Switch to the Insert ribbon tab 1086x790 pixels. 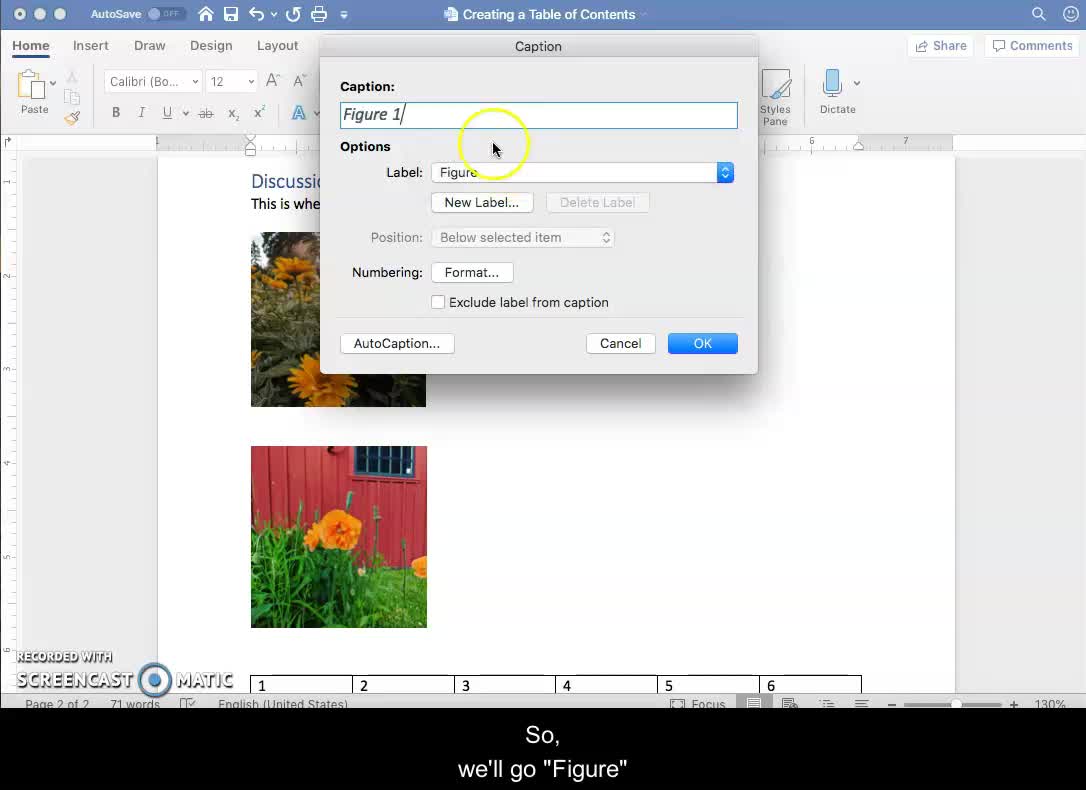(90, 46)
